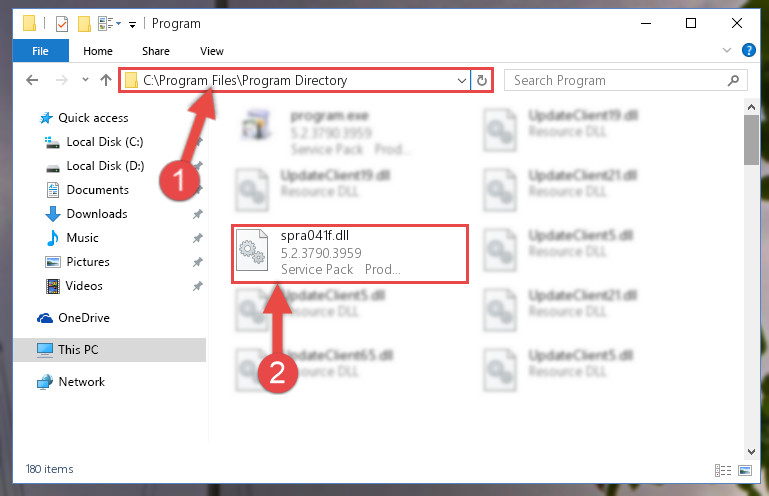Switch to large icons view in status bar
The width and height of the screenshot is (769, 496).
[x=744, y=470]
